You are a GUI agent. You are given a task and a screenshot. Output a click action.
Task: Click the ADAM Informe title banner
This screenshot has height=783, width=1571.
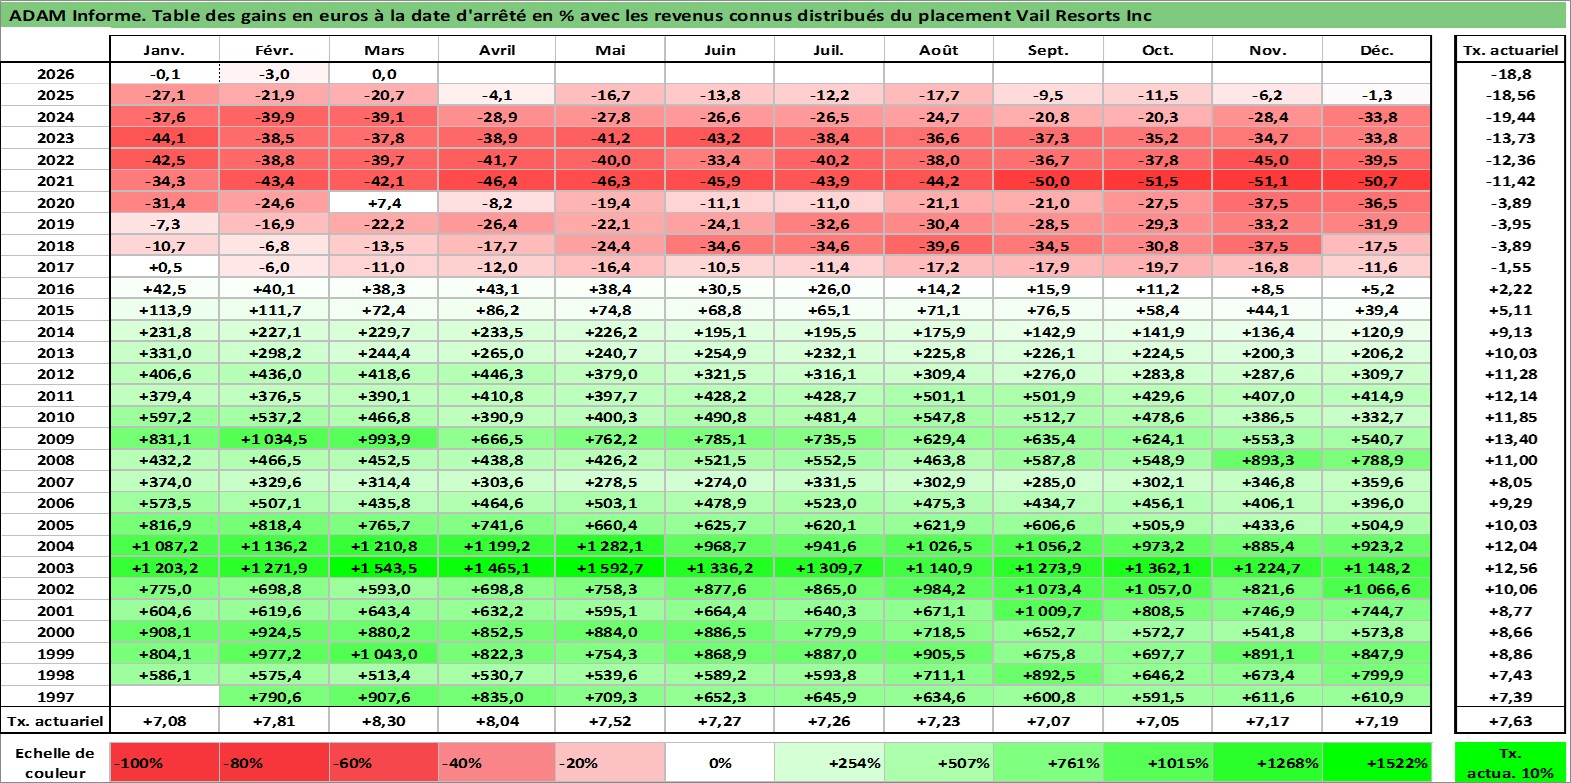[x=784, y=15]
